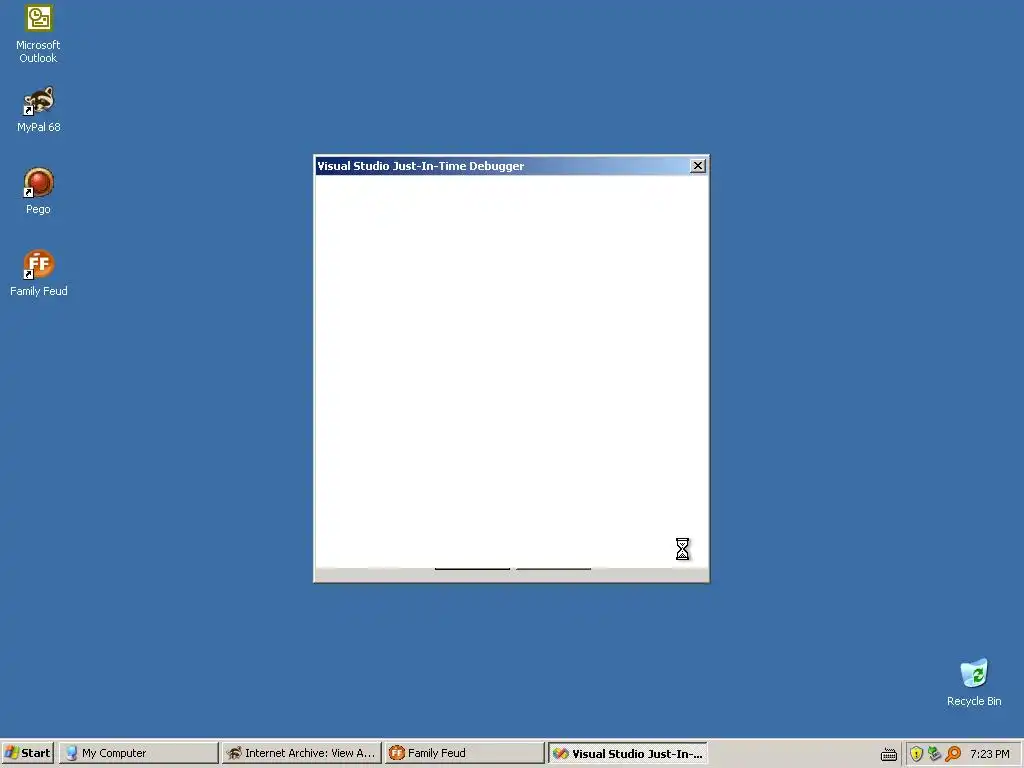
Task: Click the on-screen keyboard taskbar icon
Action: tap(888, 754)
